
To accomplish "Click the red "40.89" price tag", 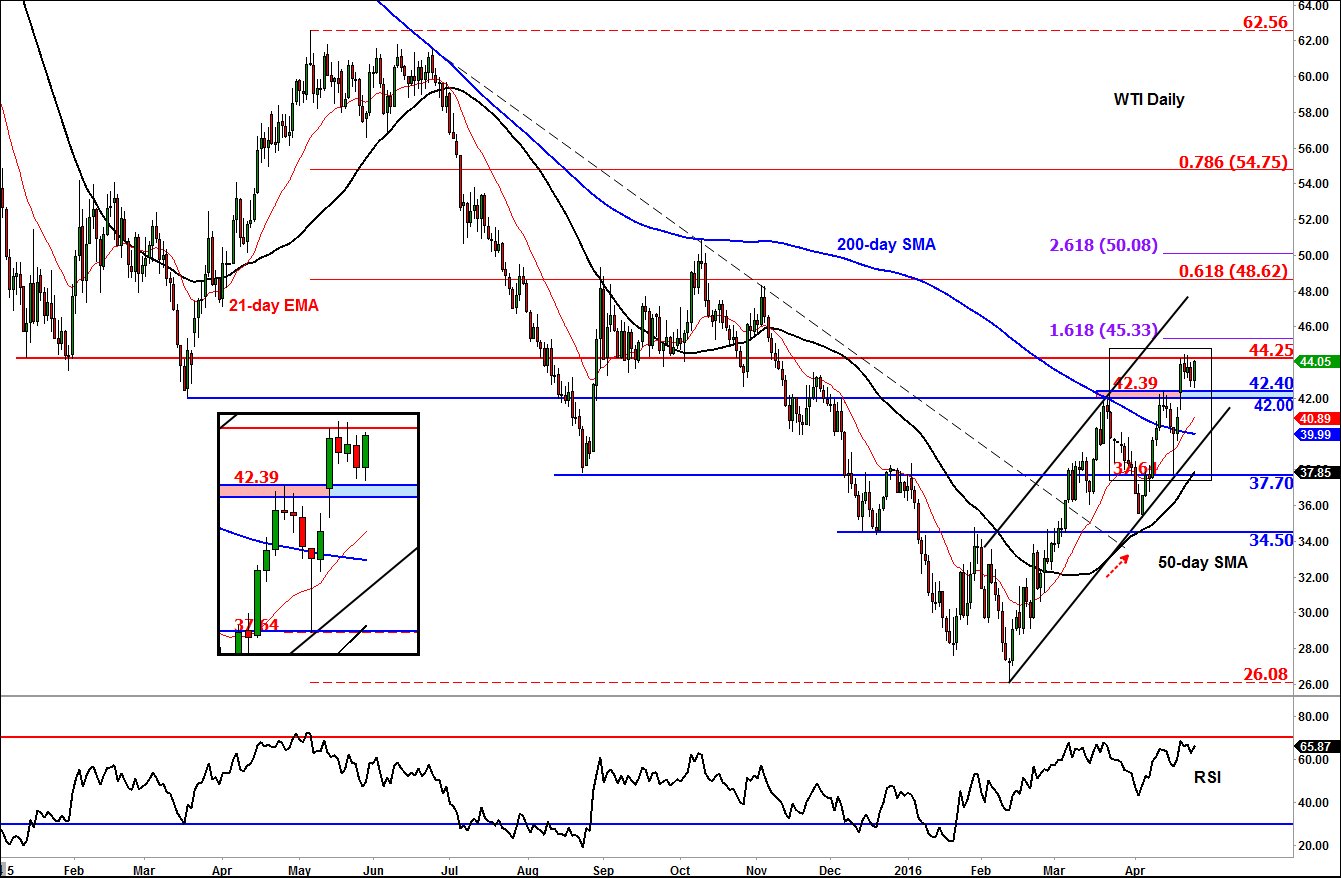I will 1316,418.
